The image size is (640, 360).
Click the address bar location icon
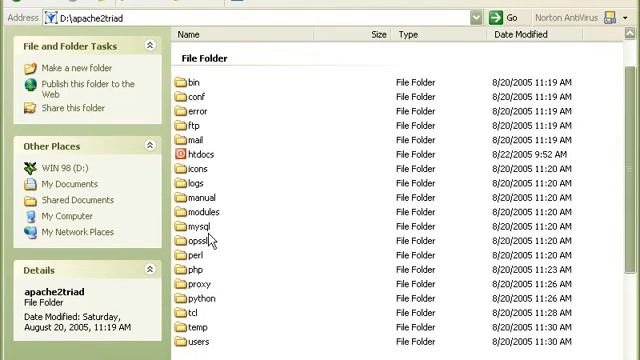51,18
